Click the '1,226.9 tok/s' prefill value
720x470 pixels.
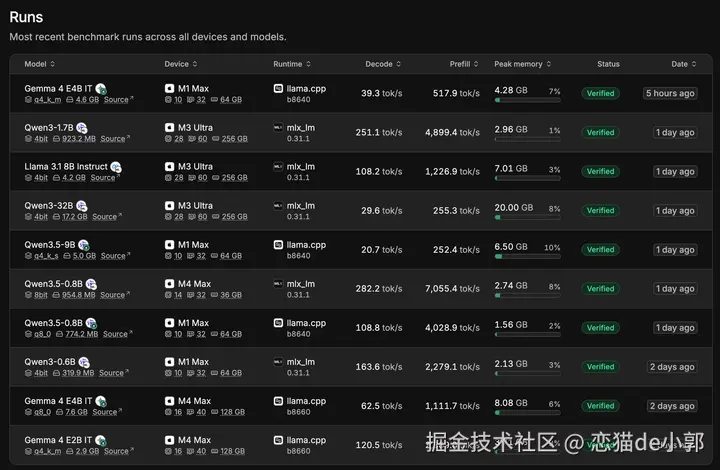click(x=452, y=171)
